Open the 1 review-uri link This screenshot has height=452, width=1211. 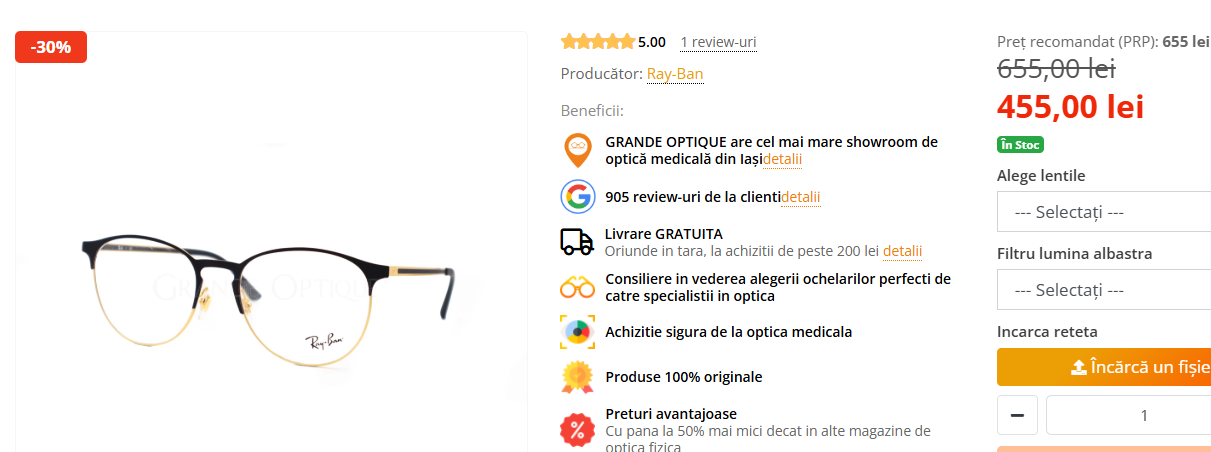[718, 42]
